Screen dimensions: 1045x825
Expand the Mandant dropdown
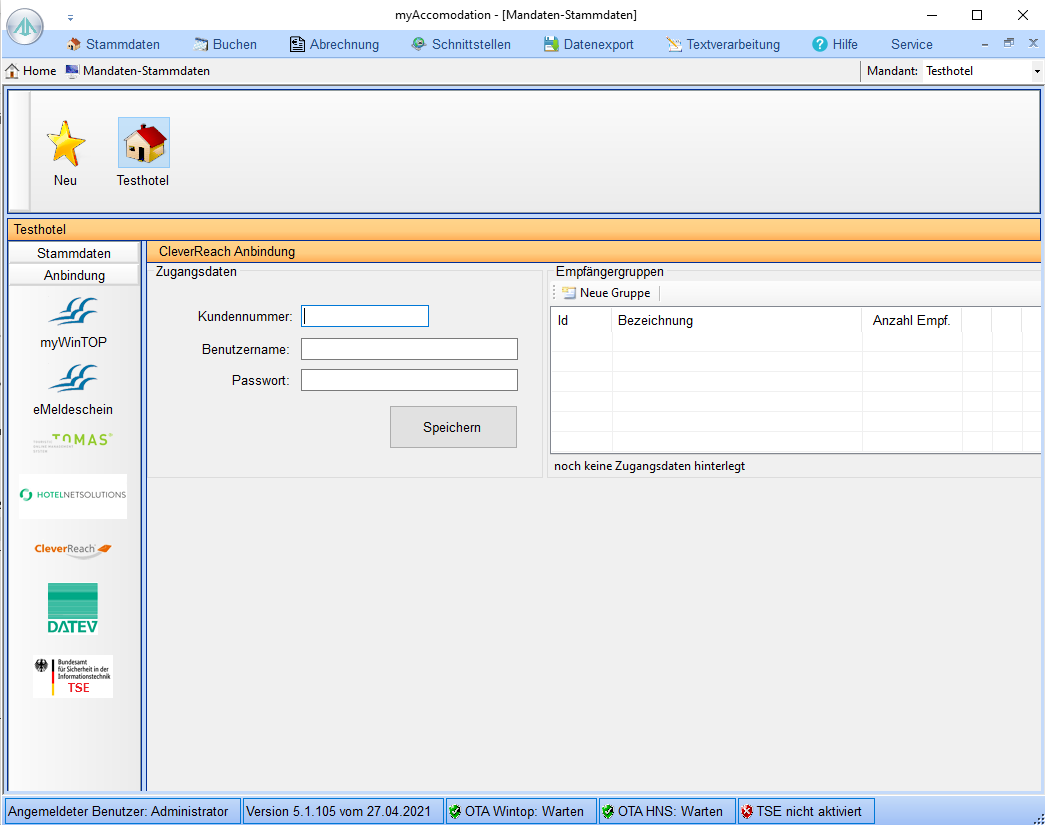click(1036, 71)
